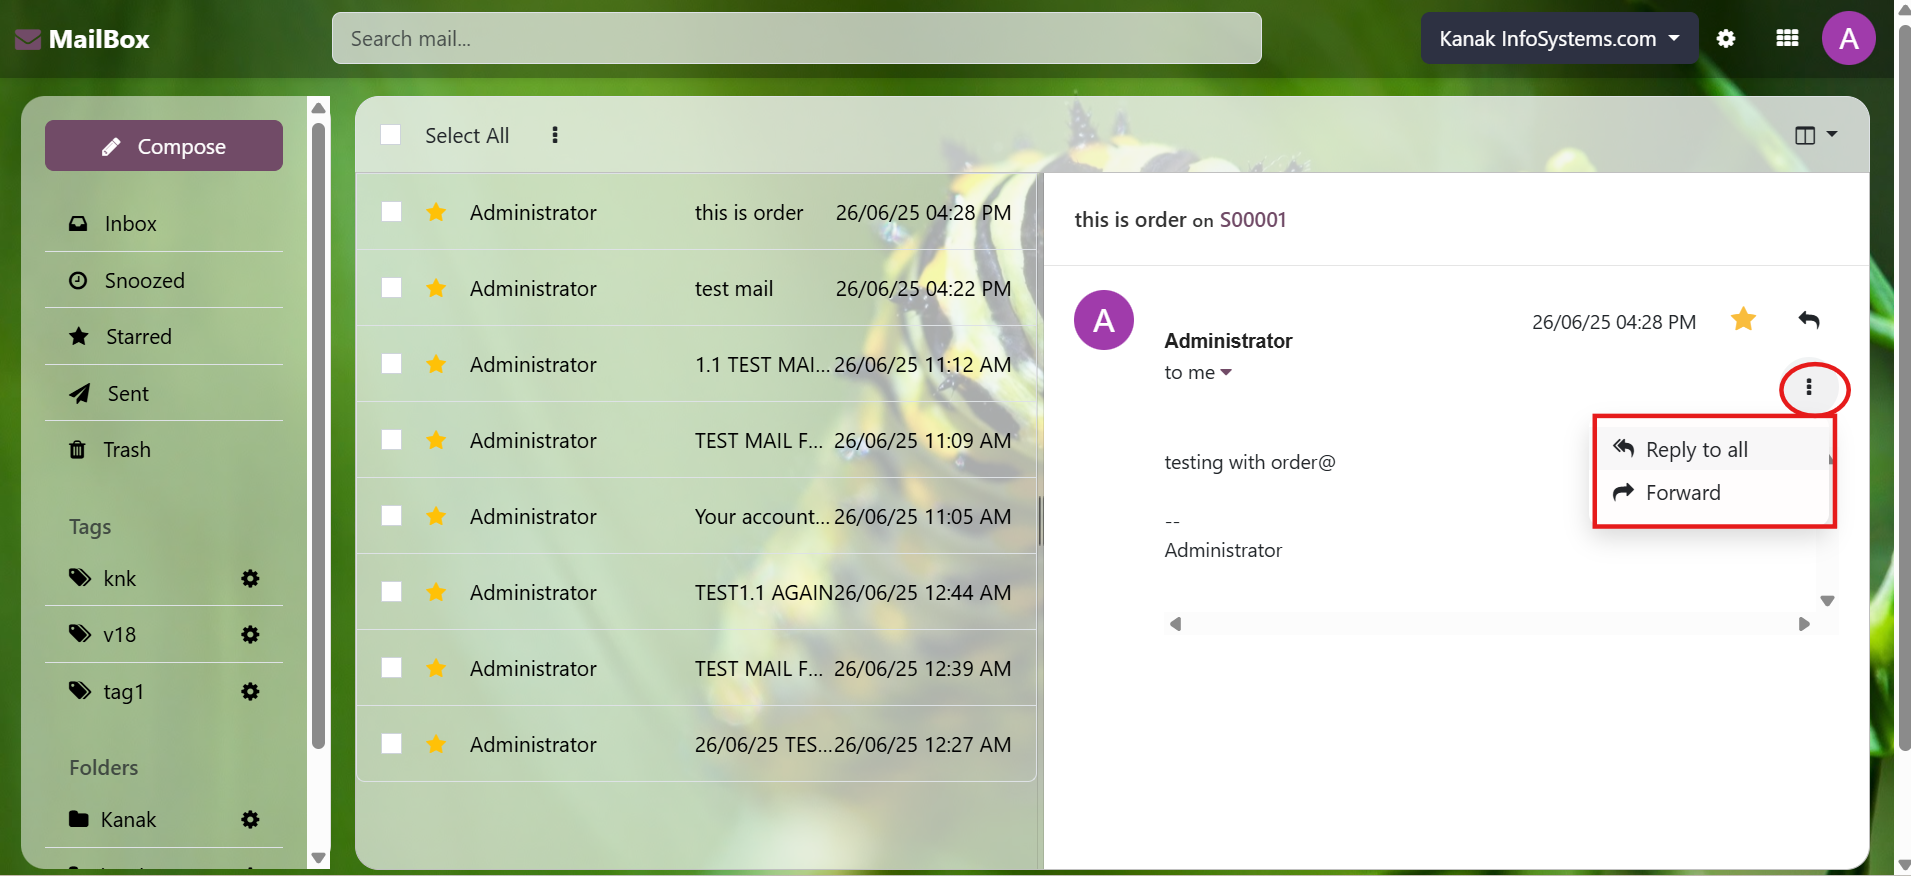Open the settings gear in top bar
Viewport: 1911px width, 876px height.
click(x=1726, y=39)
